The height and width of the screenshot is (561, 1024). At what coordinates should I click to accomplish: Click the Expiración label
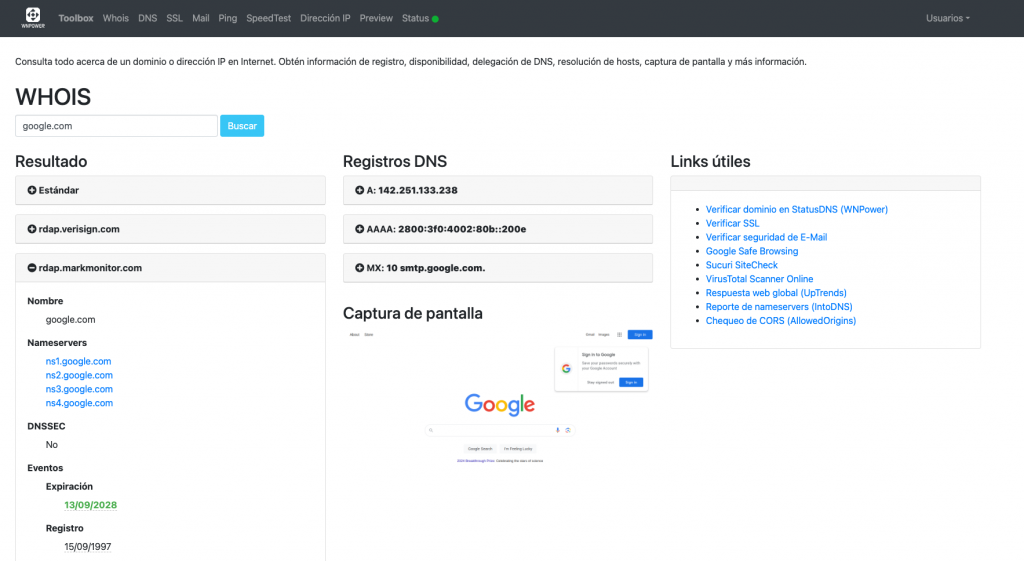pos(69,487)
